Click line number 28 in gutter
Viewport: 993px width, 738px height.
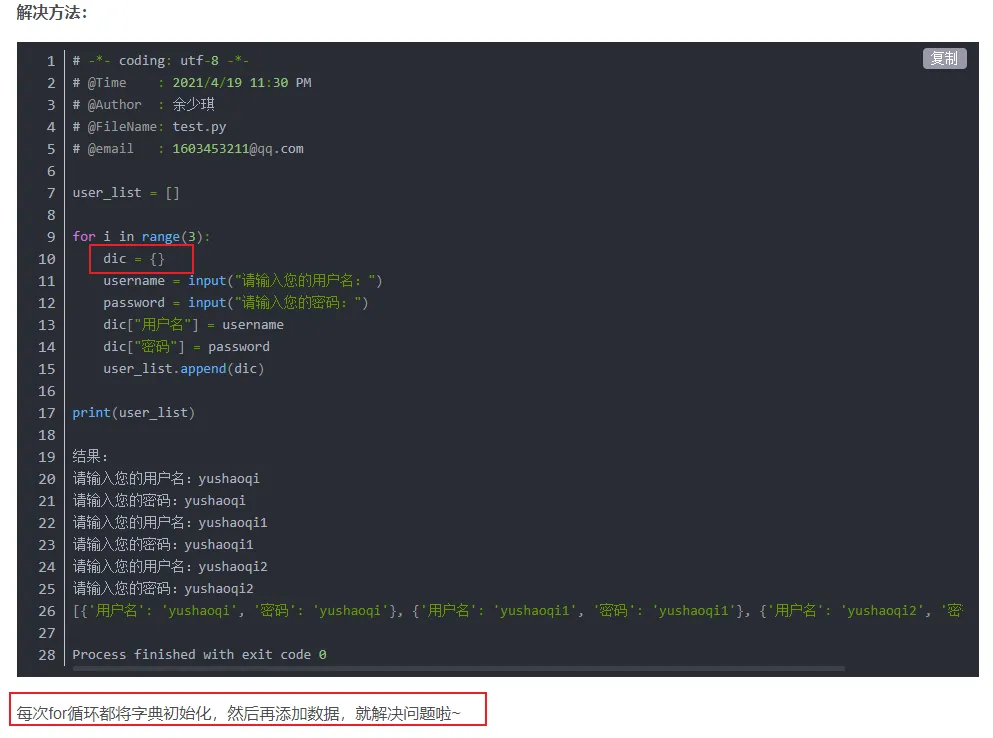(47, 654)
